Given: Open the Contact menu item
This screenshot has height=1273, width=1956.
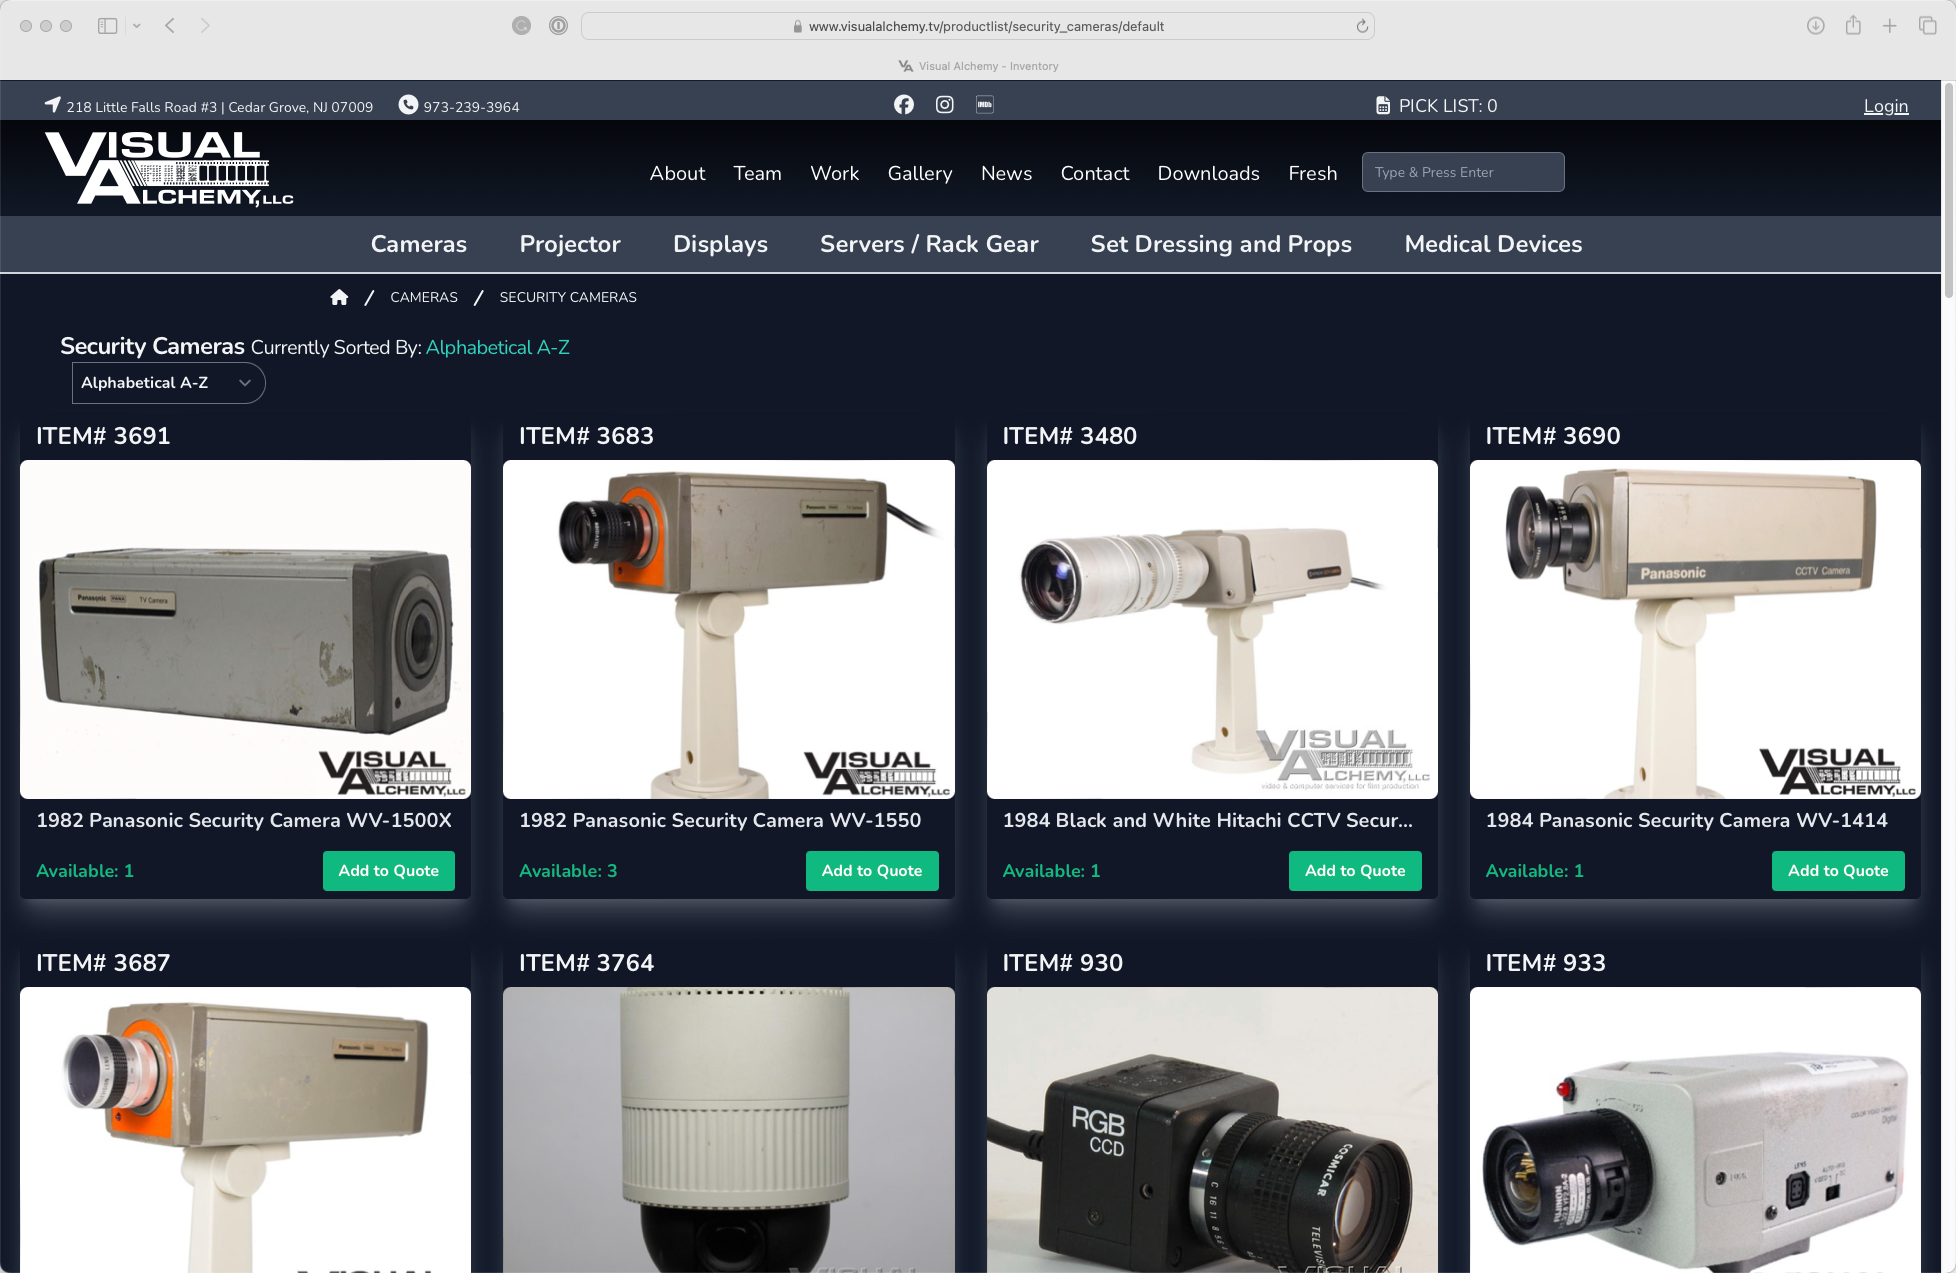Looking at the screenshot, I should 1095,173.
